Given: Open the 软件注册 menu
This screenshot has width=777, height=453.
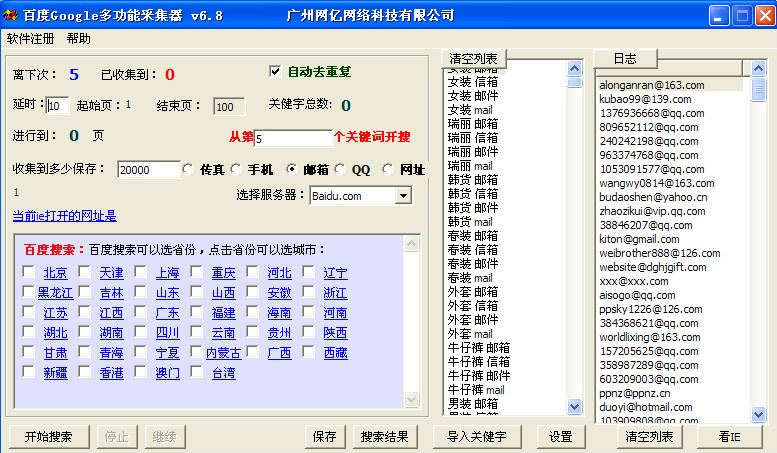Looking at the screenshot, I should pyautogui.click(x=30, y=39).
